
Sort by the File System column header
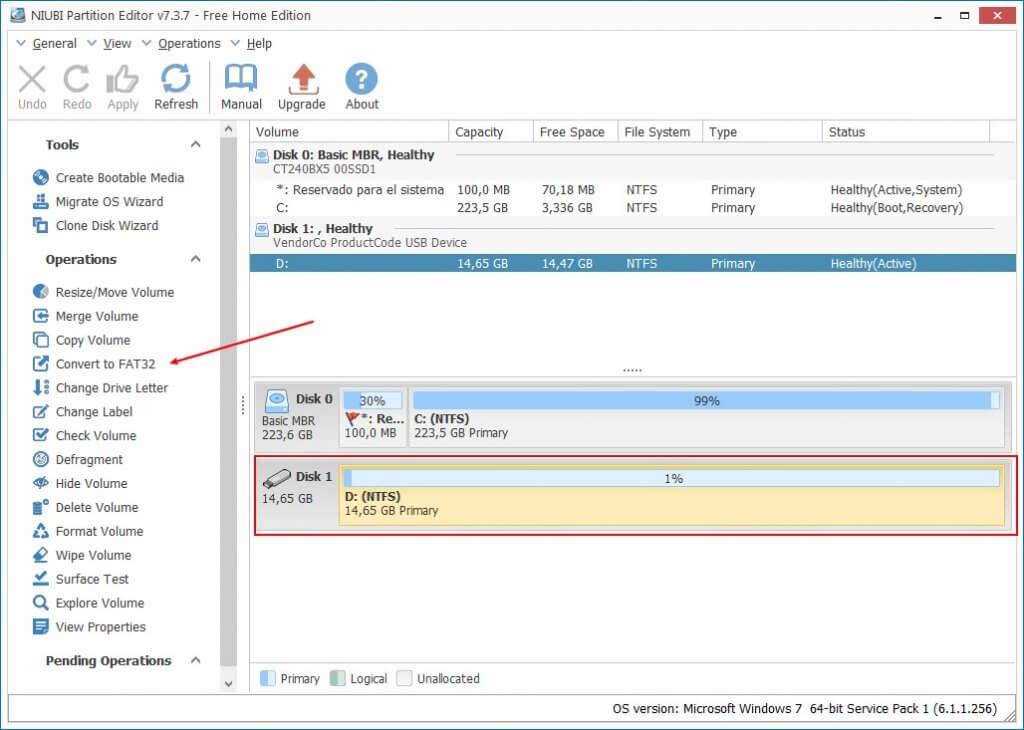coord(660,131)
